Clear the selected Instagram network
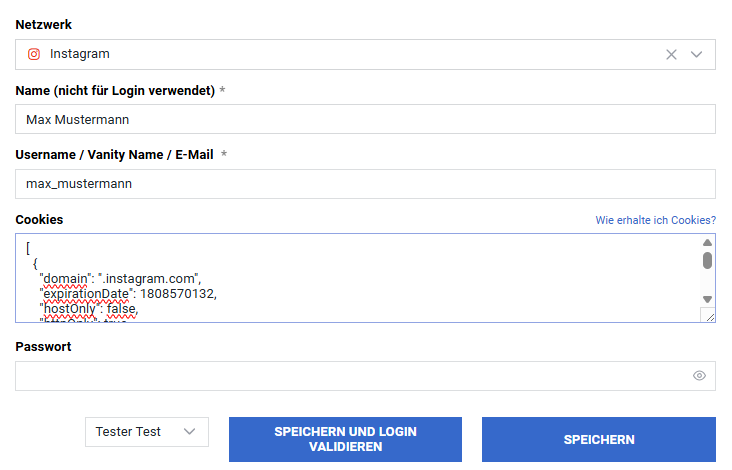 click(x=672, y=55)
